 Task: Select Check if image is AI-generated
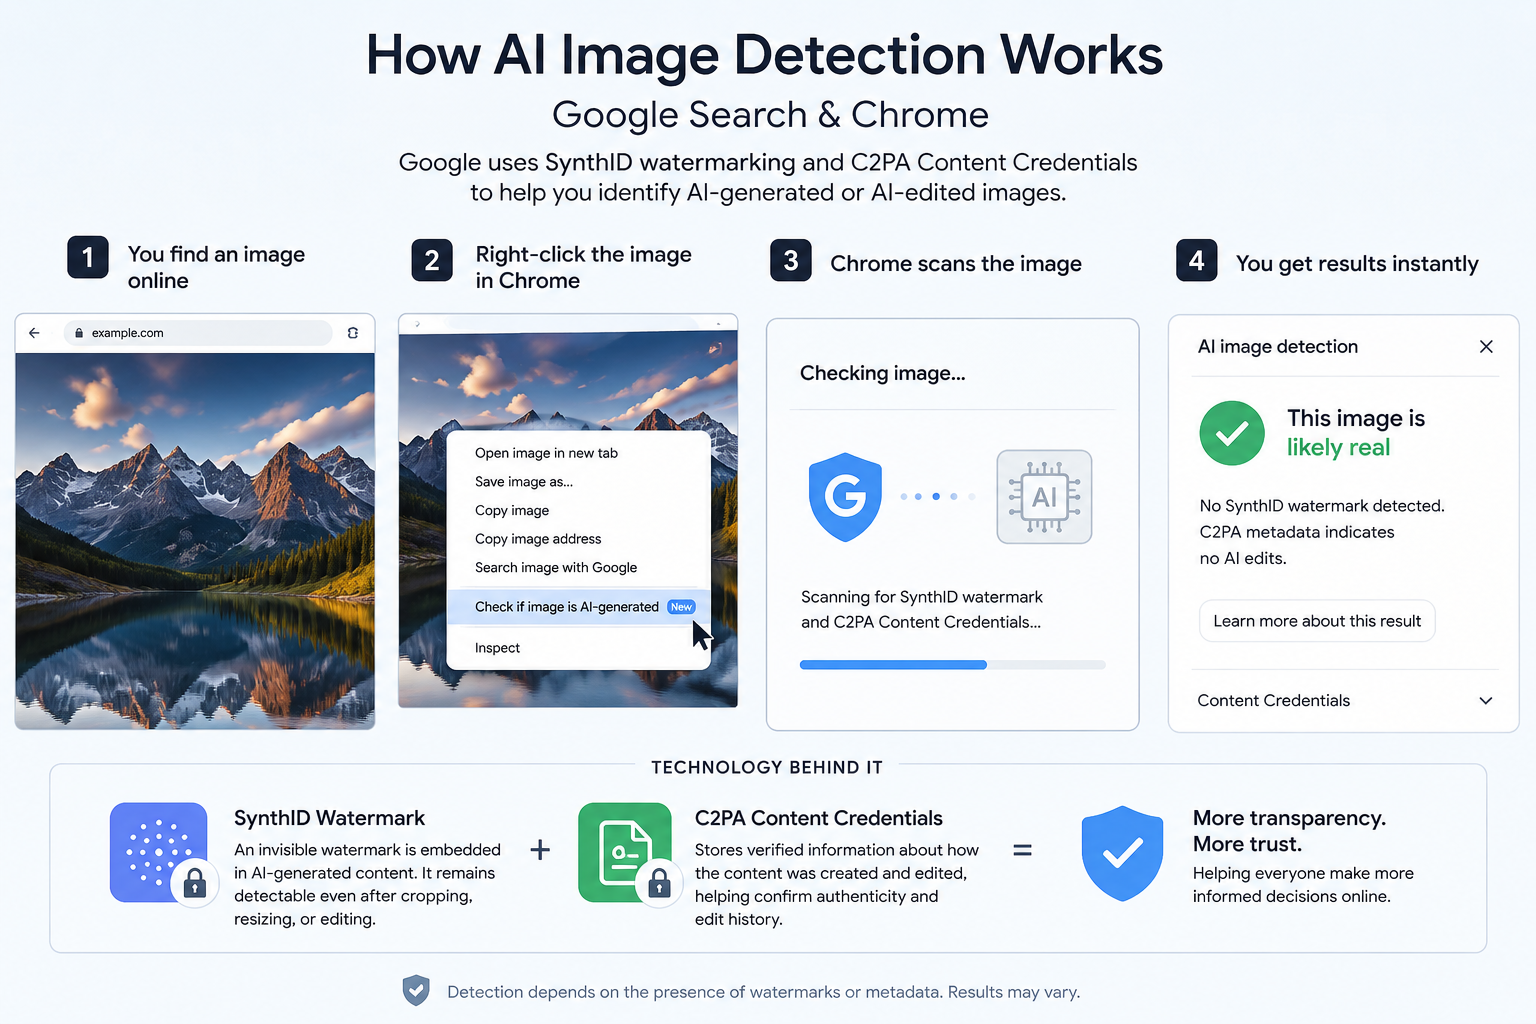[x=578, y=607]
